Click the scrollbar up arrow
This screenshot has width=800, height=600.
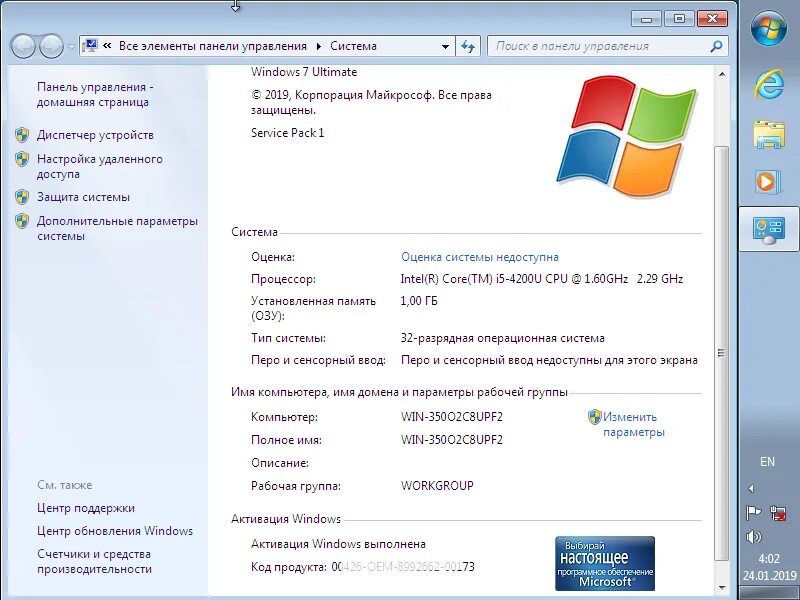(722, 74)
